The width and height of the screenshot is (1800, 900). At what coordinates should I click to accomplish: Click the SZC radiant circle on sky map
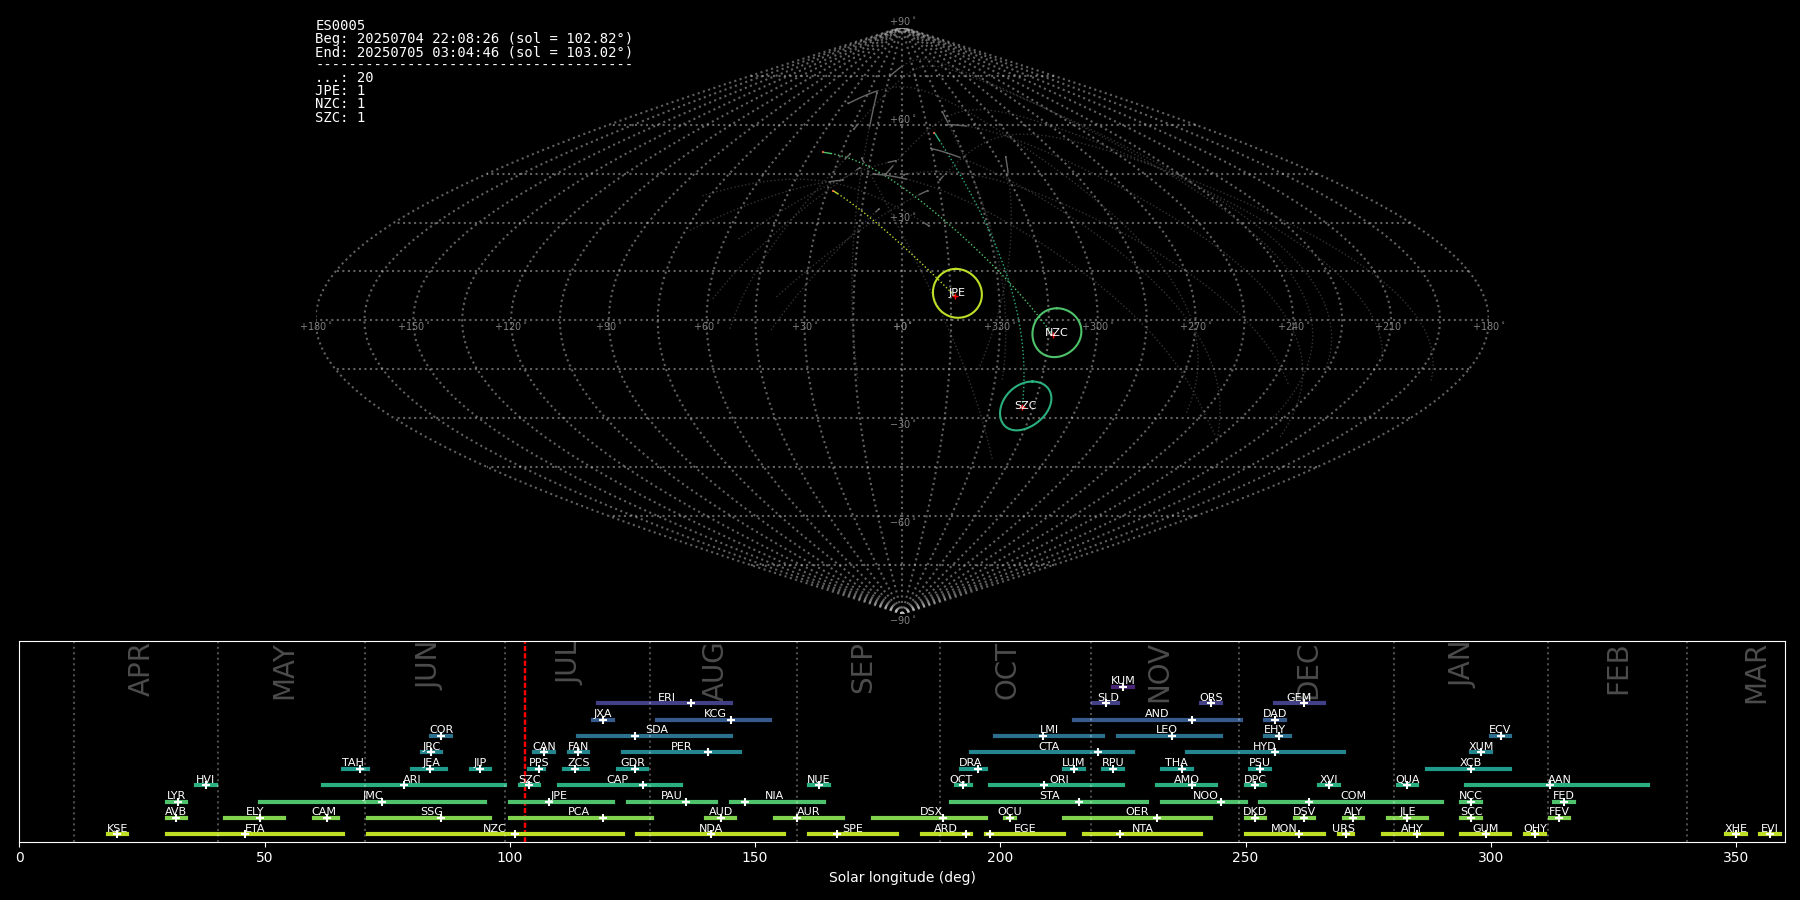point(1026,406)
